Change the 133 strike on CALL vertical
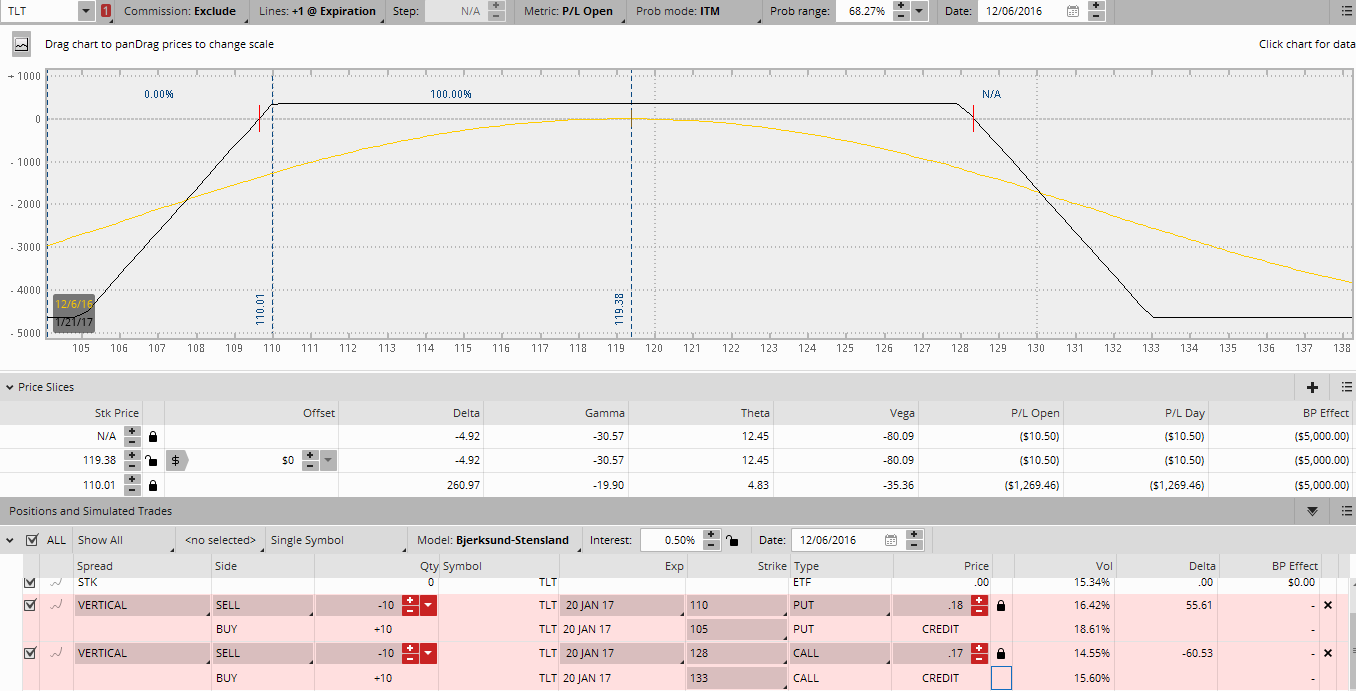This screenshot has width=1356, height=691. pyautogui.click(x=737, y=677)
